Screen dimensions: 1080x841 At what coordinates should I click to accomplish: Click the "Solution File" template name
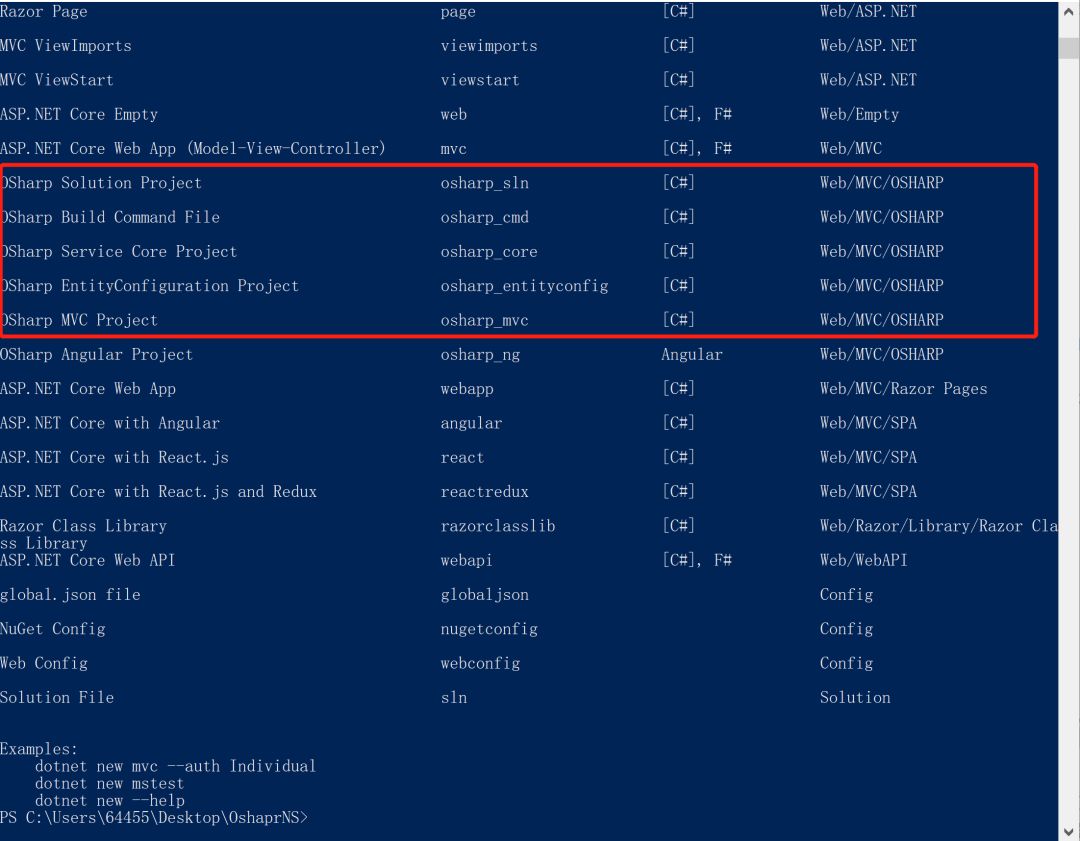click(x=57, y=698)
